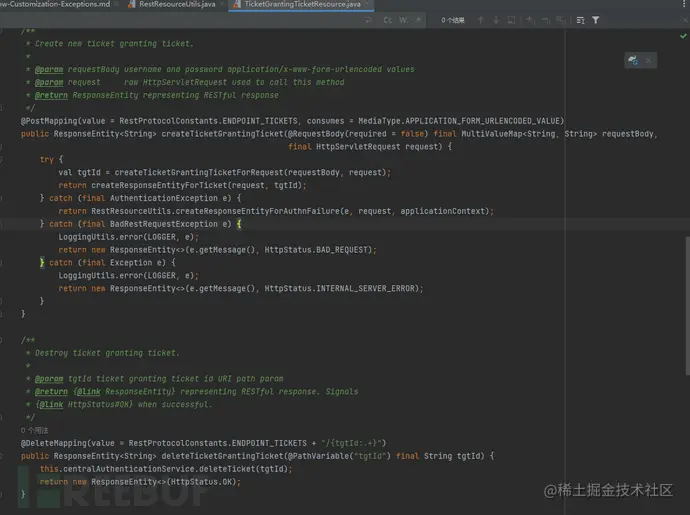Click highlighted brace after BadRestRequestException
The width and height of the screenshot is (690, 515).
click(x=239, y=224)
